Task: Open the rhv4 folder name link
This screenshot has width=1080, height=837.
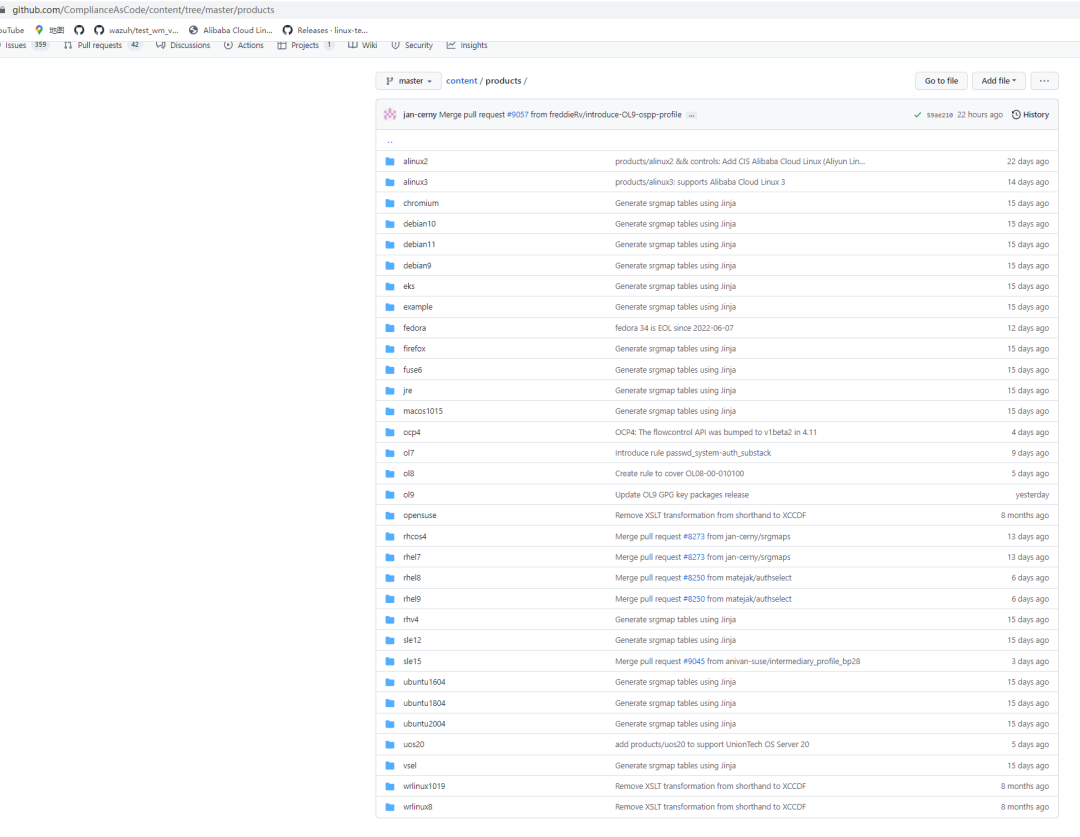Action: click(x=411, y=619)
